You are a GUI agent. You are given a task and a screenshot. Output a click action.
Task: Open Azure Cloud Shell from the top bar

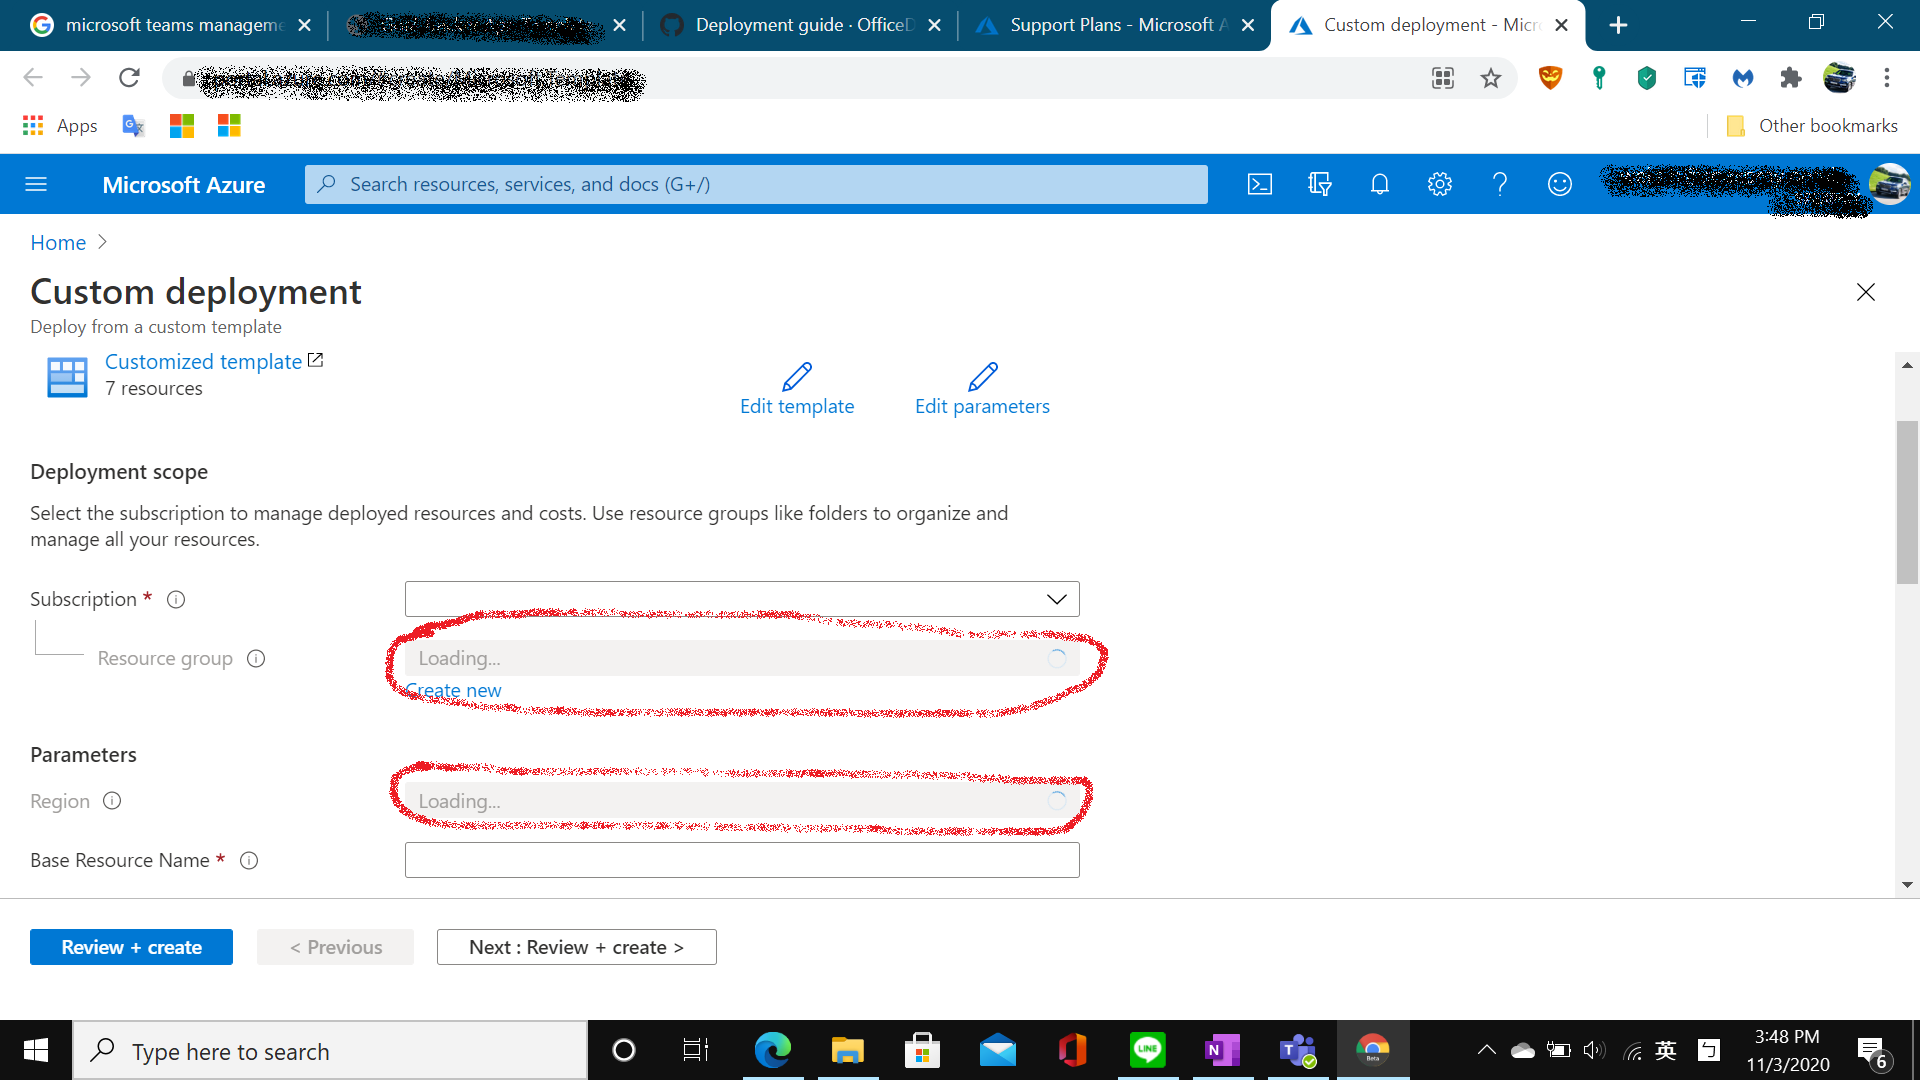point(1260,184)
